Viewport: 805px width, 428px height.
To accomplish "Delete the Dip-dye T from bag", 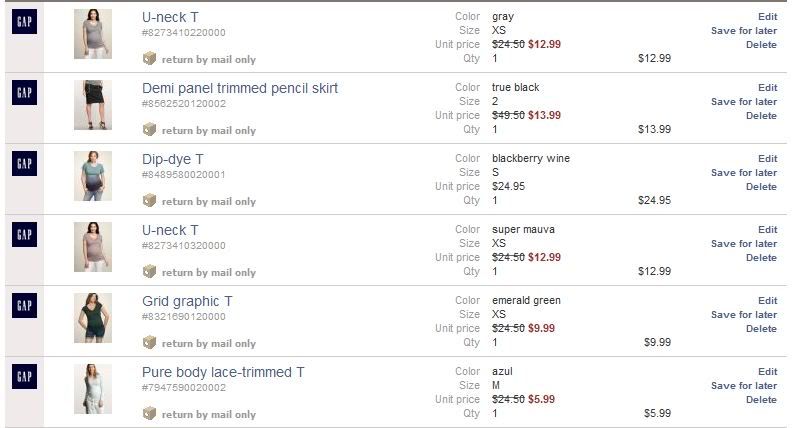I will coord(761,187).
